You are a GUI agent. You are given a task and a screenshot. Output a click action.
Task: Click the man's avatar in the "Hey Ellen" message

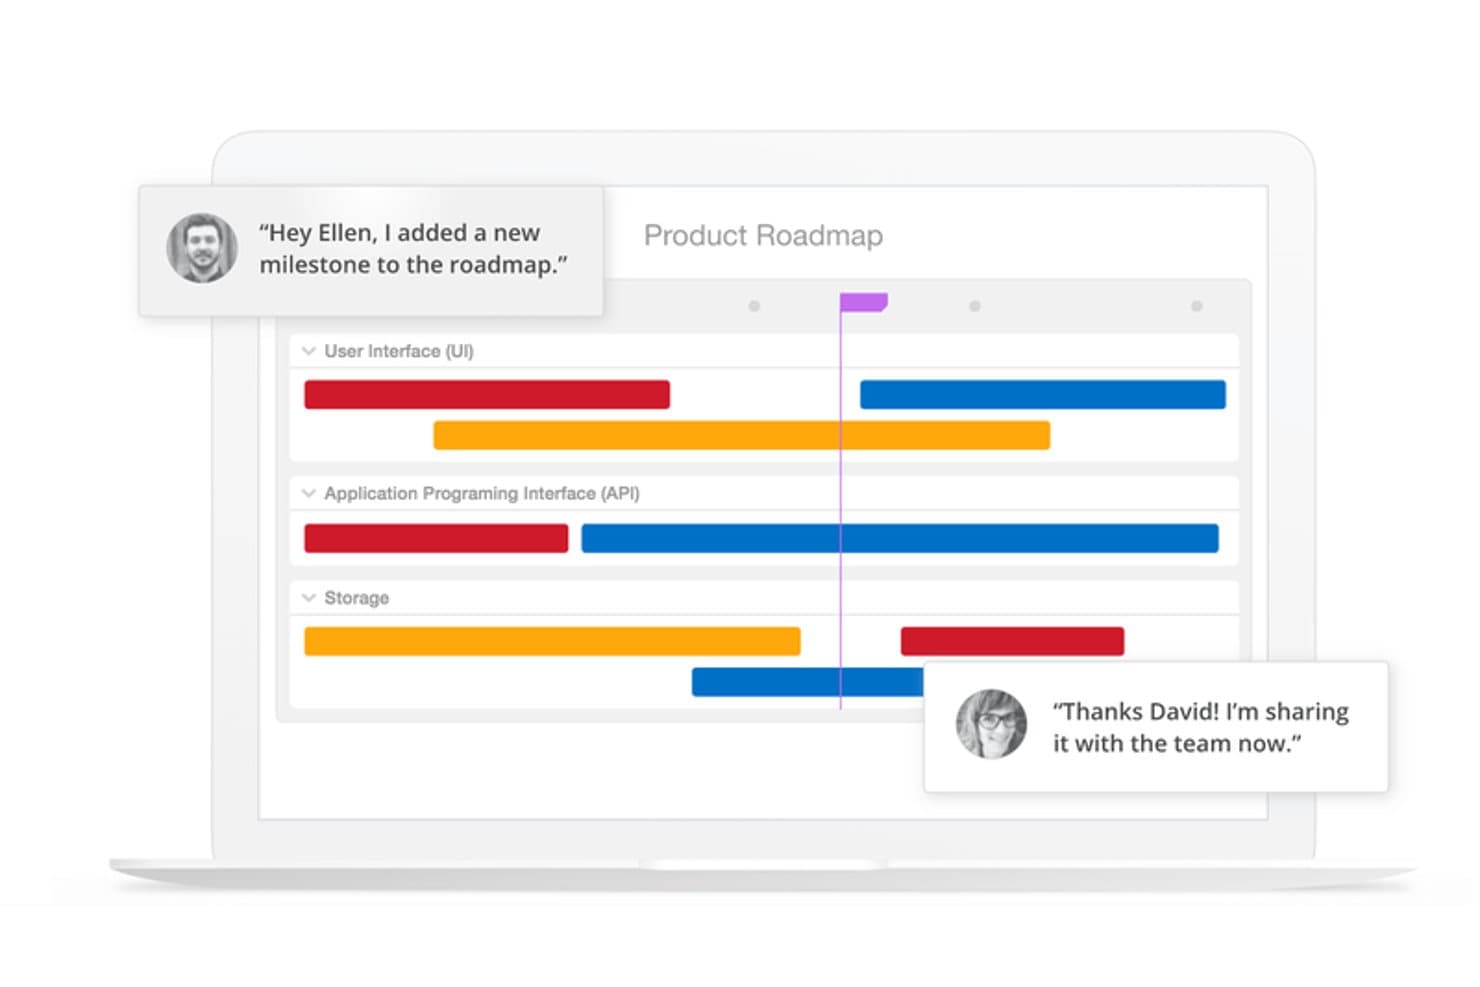(x=202, y=248)
